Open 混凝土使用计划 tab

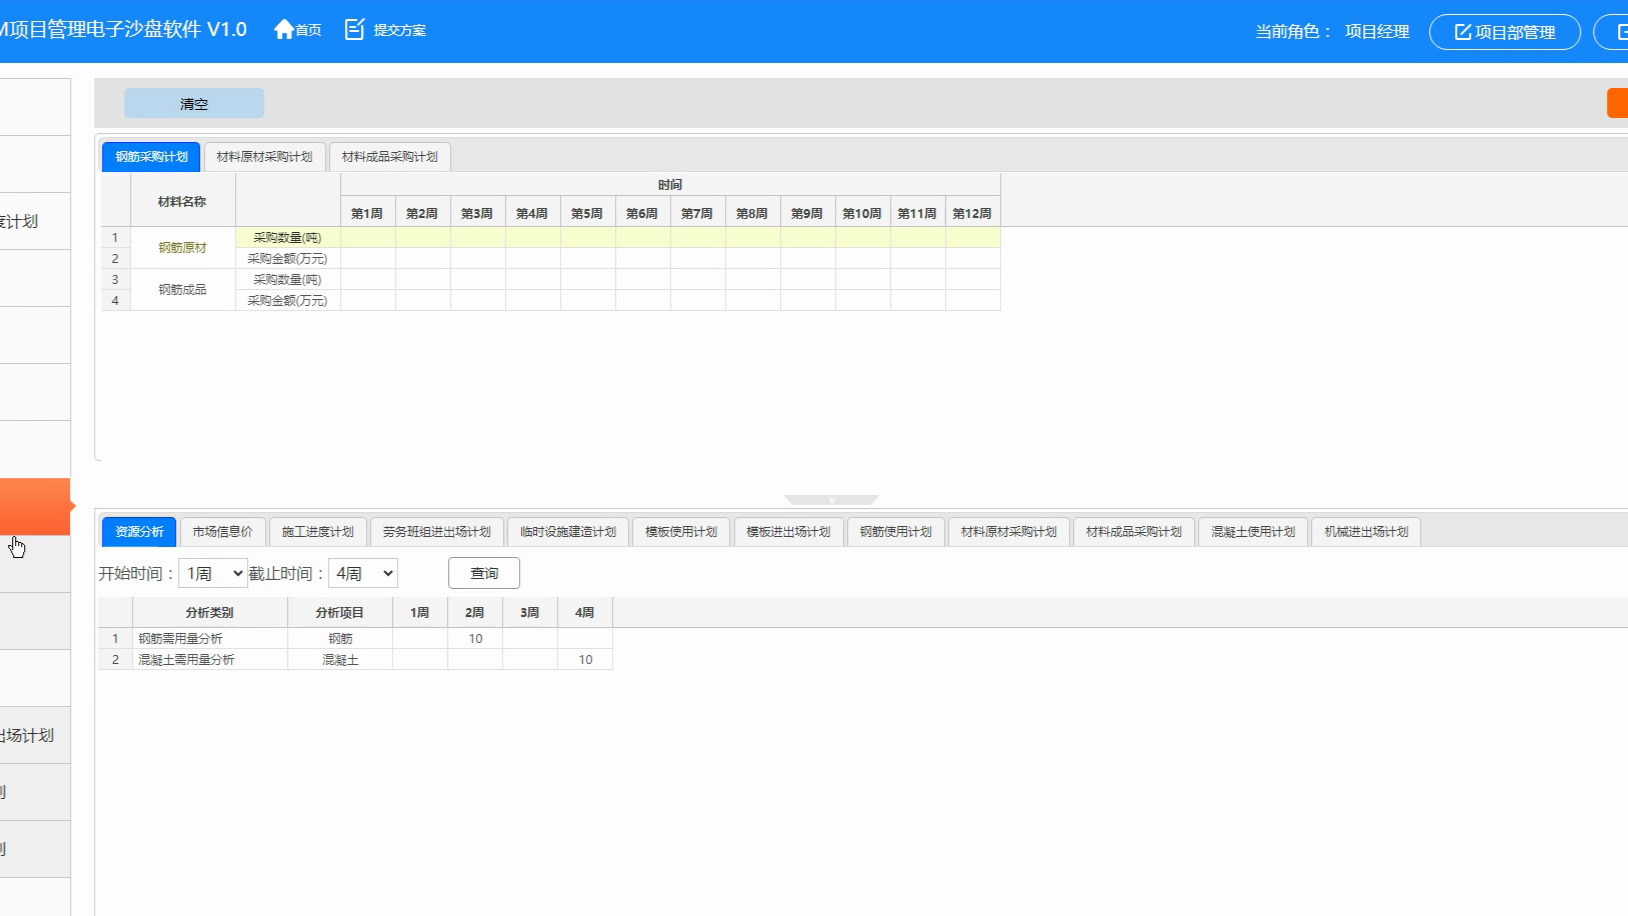(1252, 532)
